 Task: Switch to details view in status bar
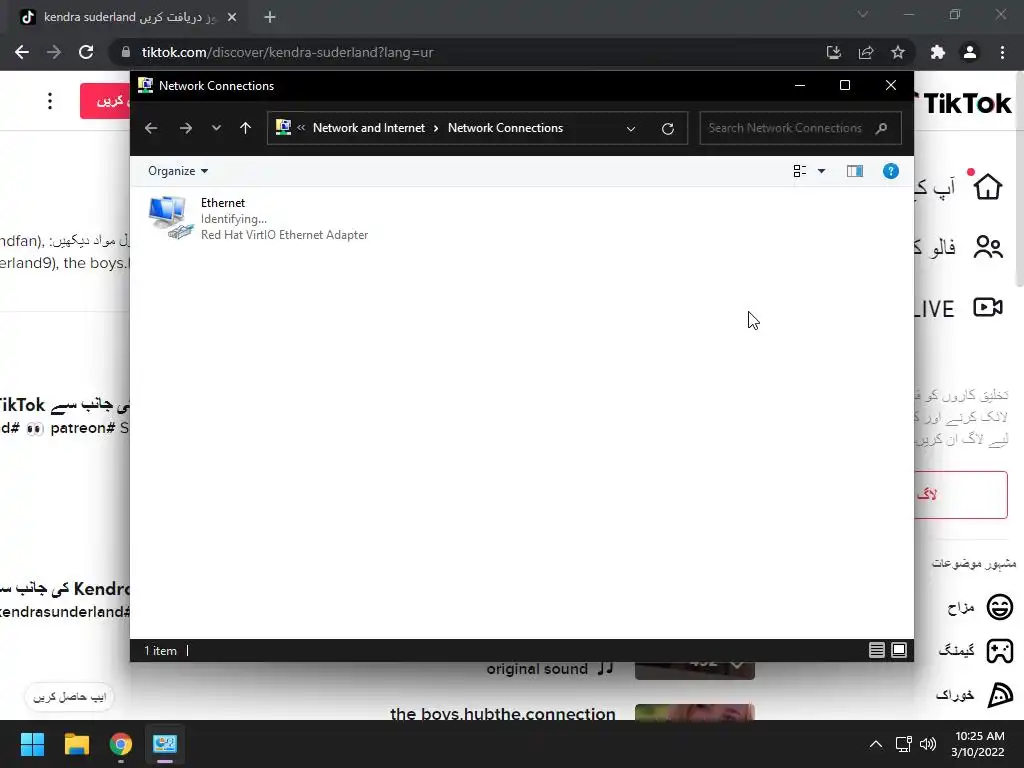[876, 650]
